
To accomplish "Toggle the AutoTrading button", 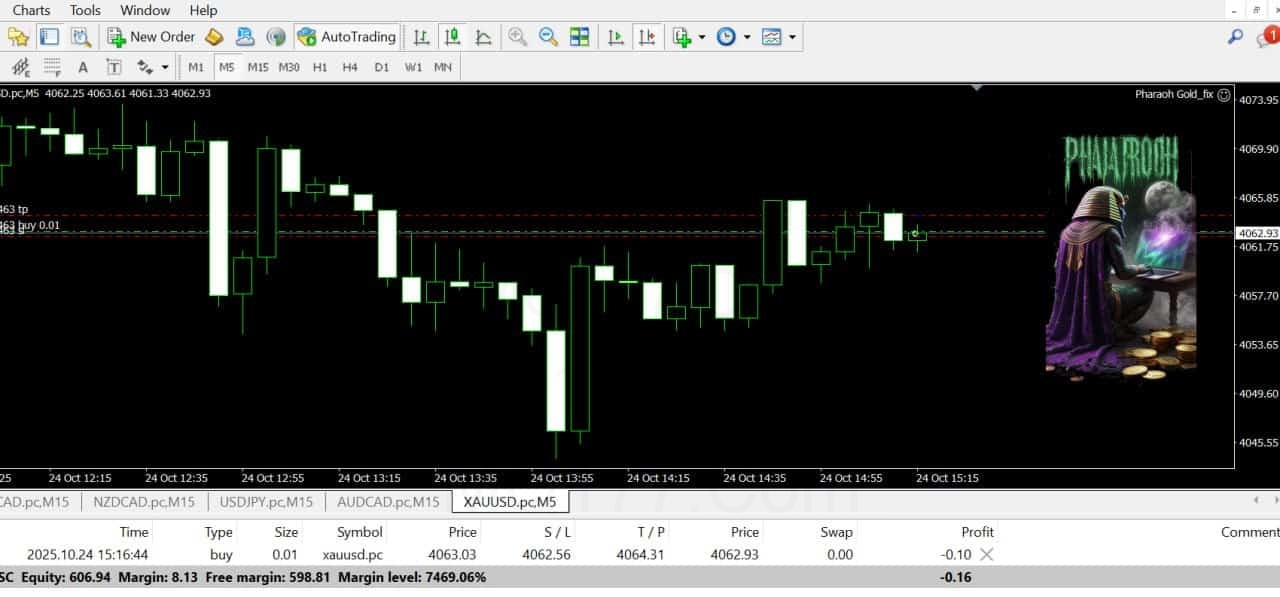I will pos(347,37).
